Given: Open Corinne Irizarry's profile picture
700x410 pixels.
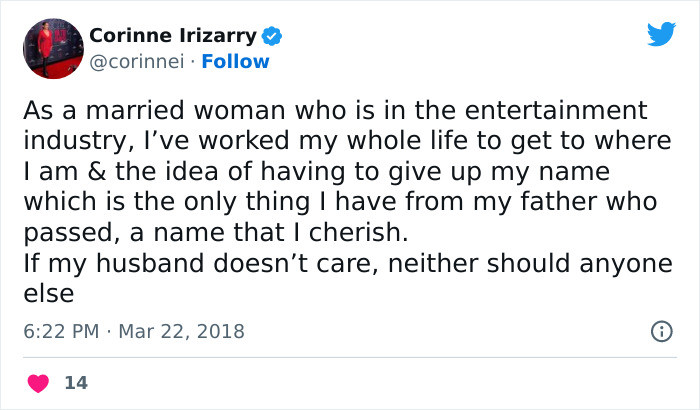Looking at the screenshot, I should point(51,48).
